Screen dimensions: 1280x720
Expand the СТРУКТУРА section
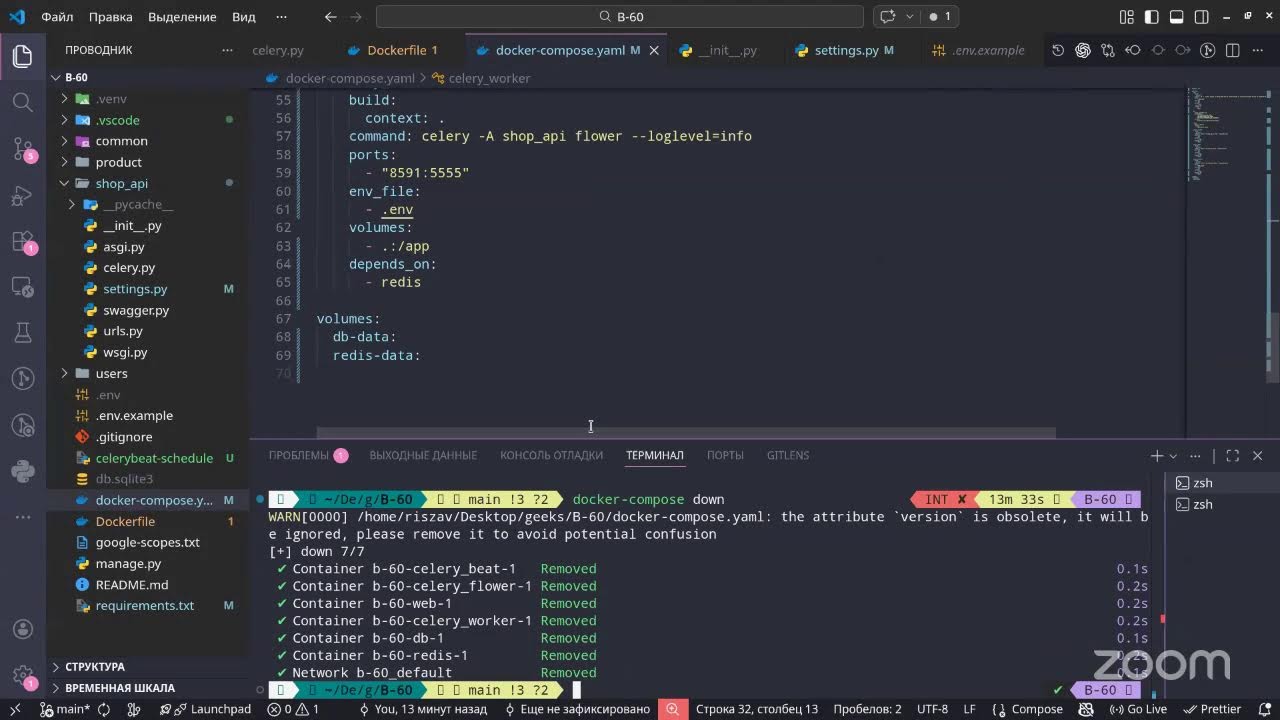pos(95,667)
